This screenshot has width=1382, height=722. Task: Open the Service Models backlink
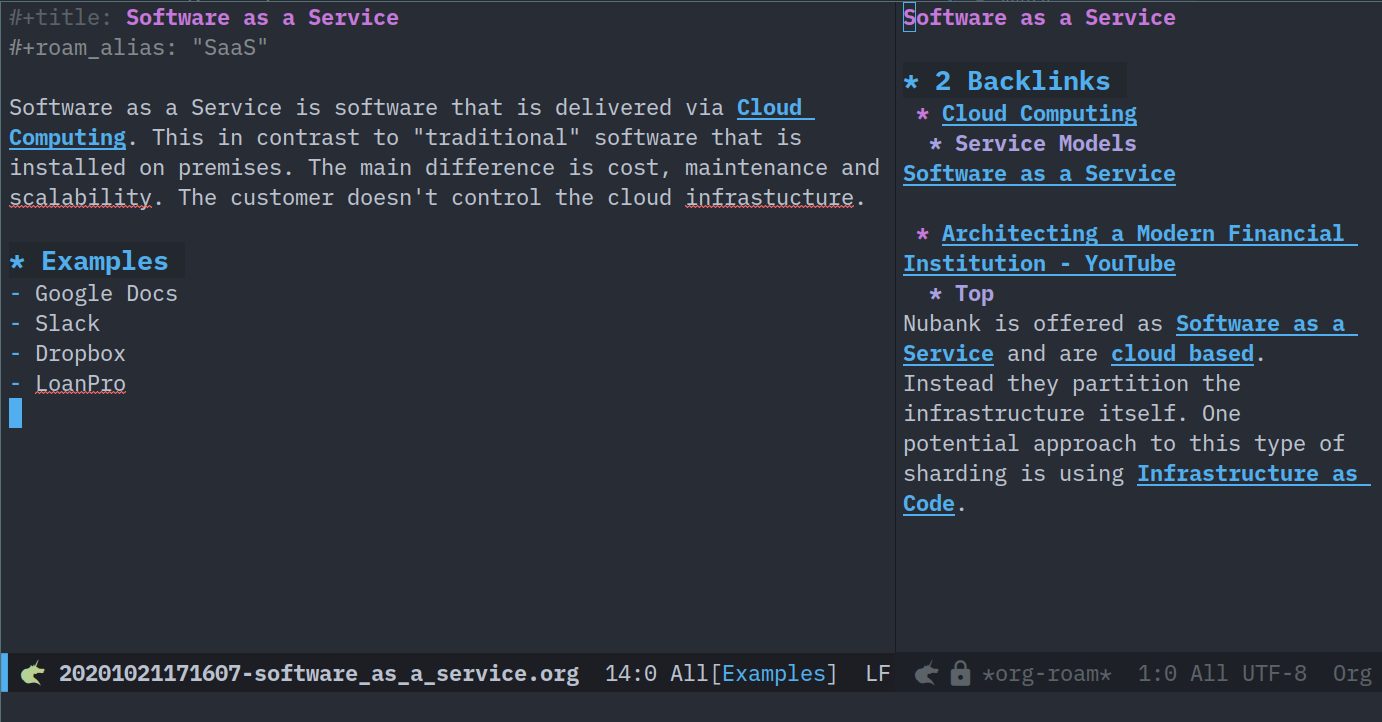(x=1044, y=143)
